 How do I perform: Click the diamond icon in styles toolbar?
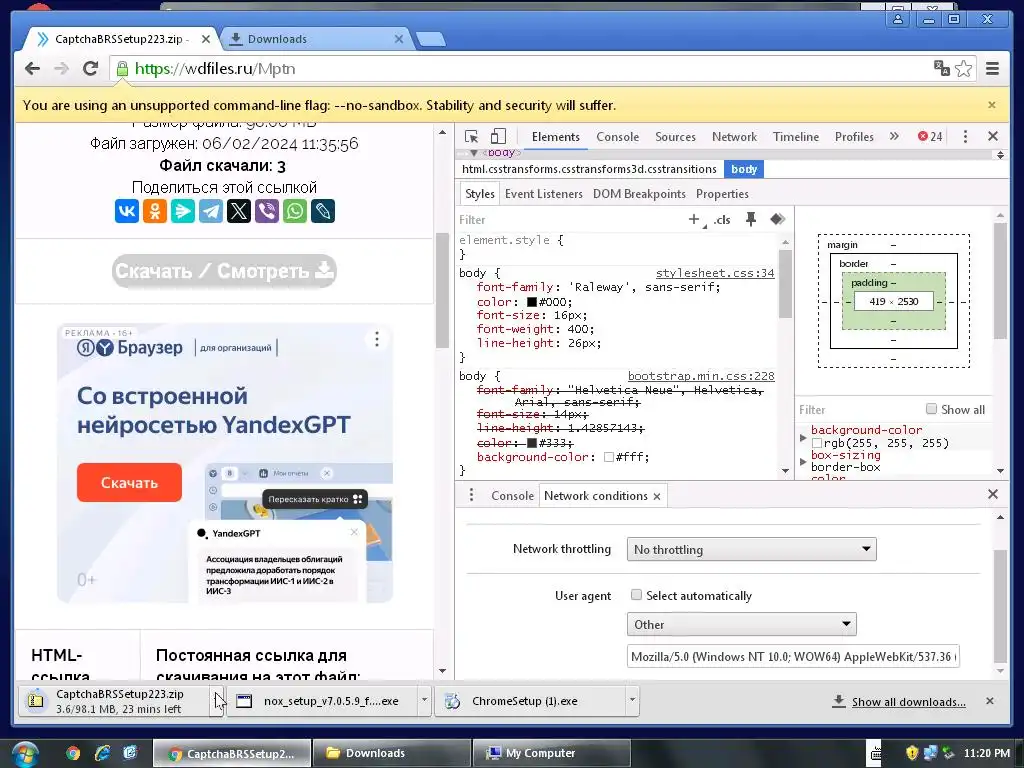pos(777,219)
